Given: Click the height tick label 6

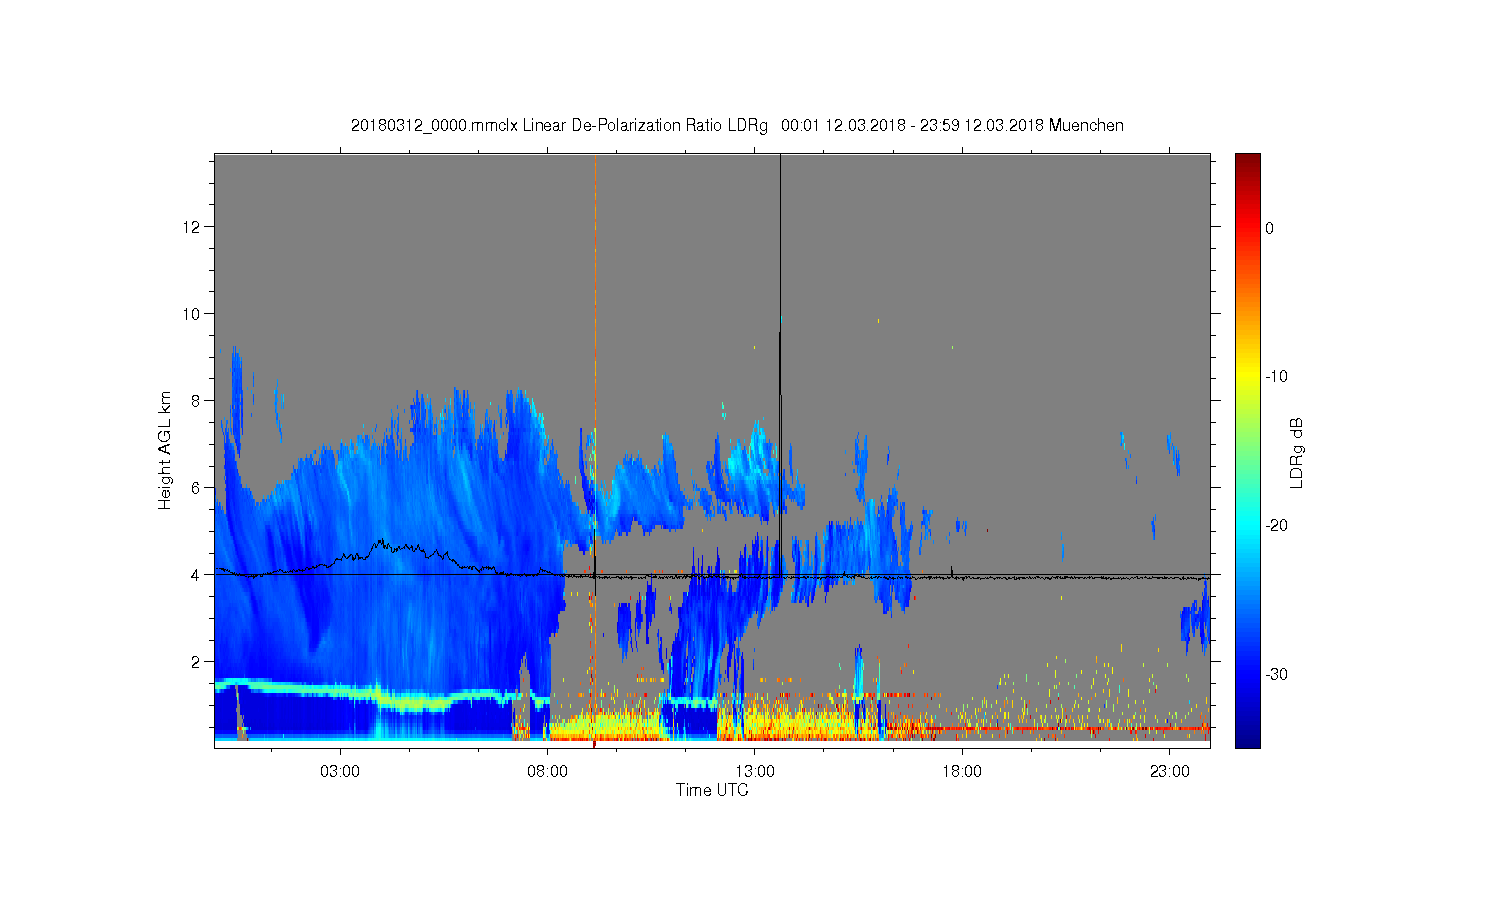Looking at the screenshot, I should [x=198, y=488].
